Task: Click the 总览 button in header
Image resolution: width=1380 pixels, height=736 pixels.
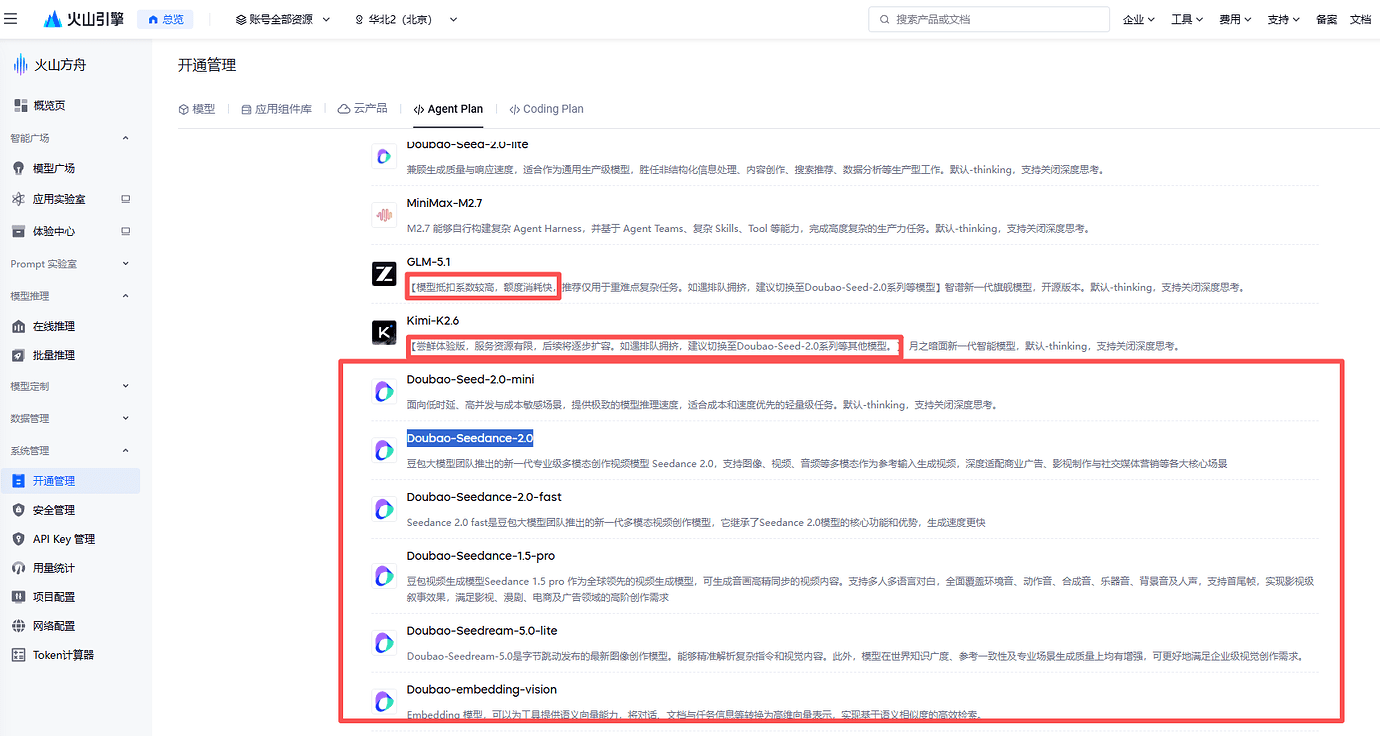Action: (x=165, y=19)
